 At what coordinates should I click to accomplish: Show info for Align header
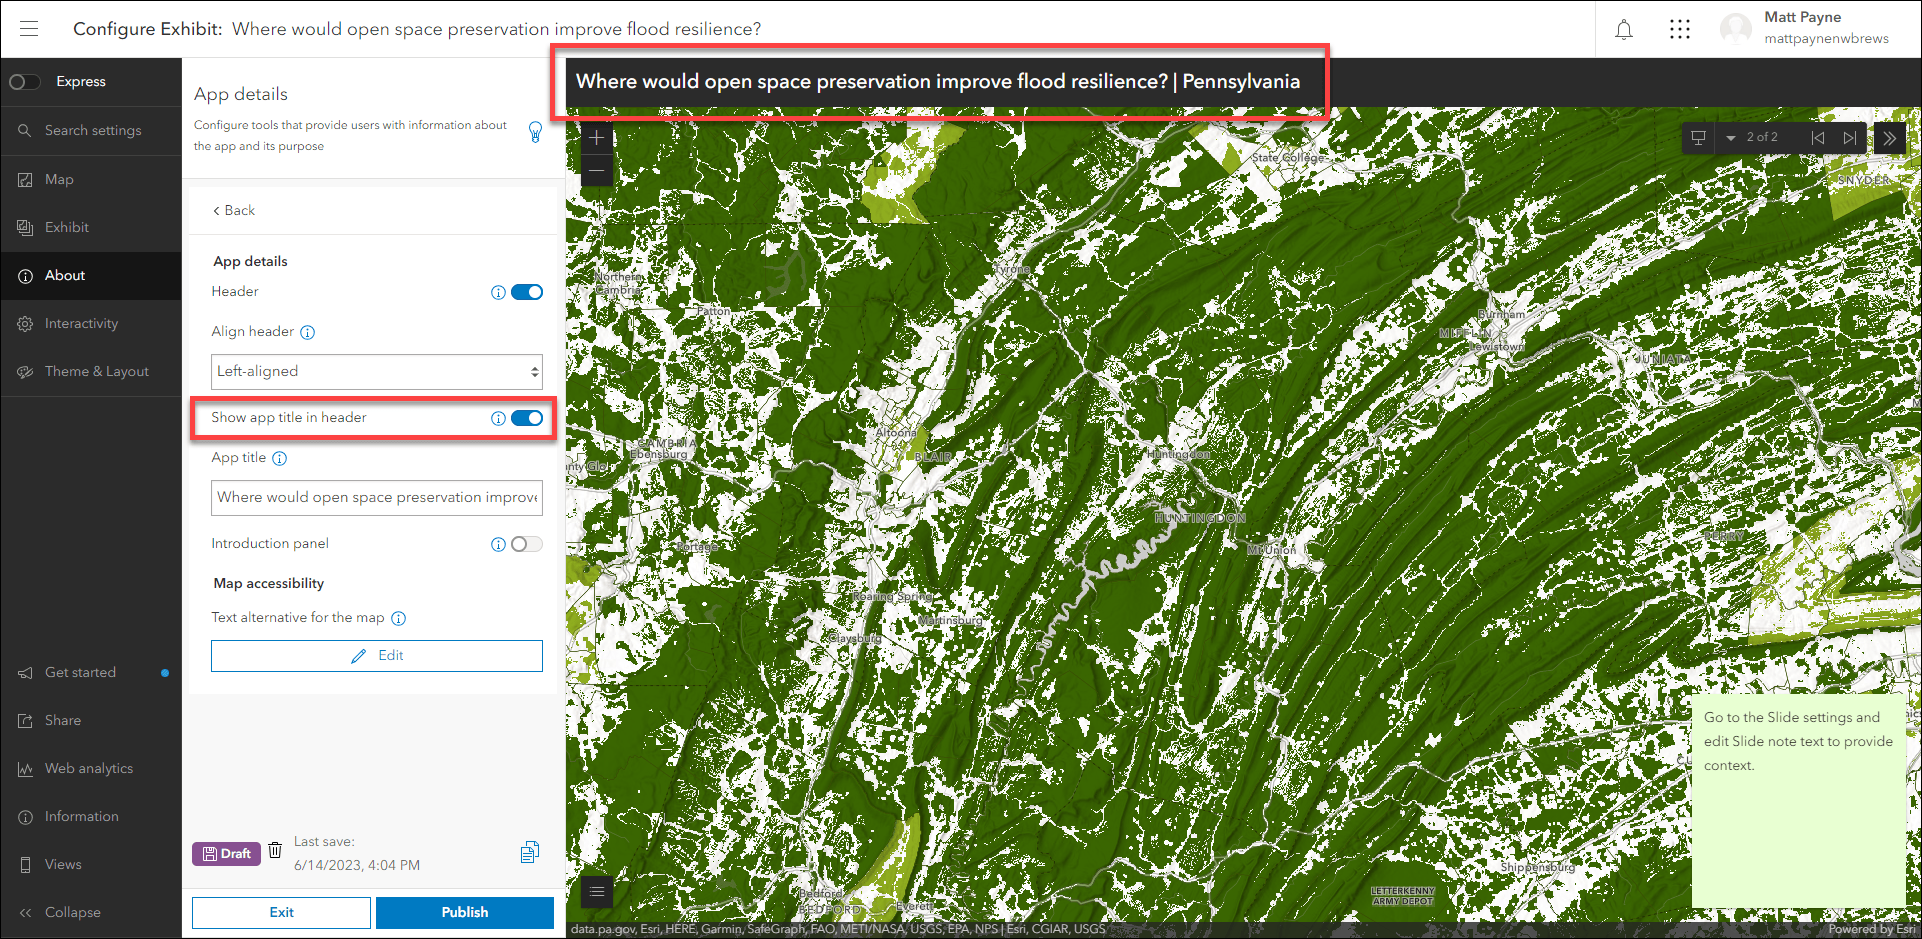click(308, 332)
